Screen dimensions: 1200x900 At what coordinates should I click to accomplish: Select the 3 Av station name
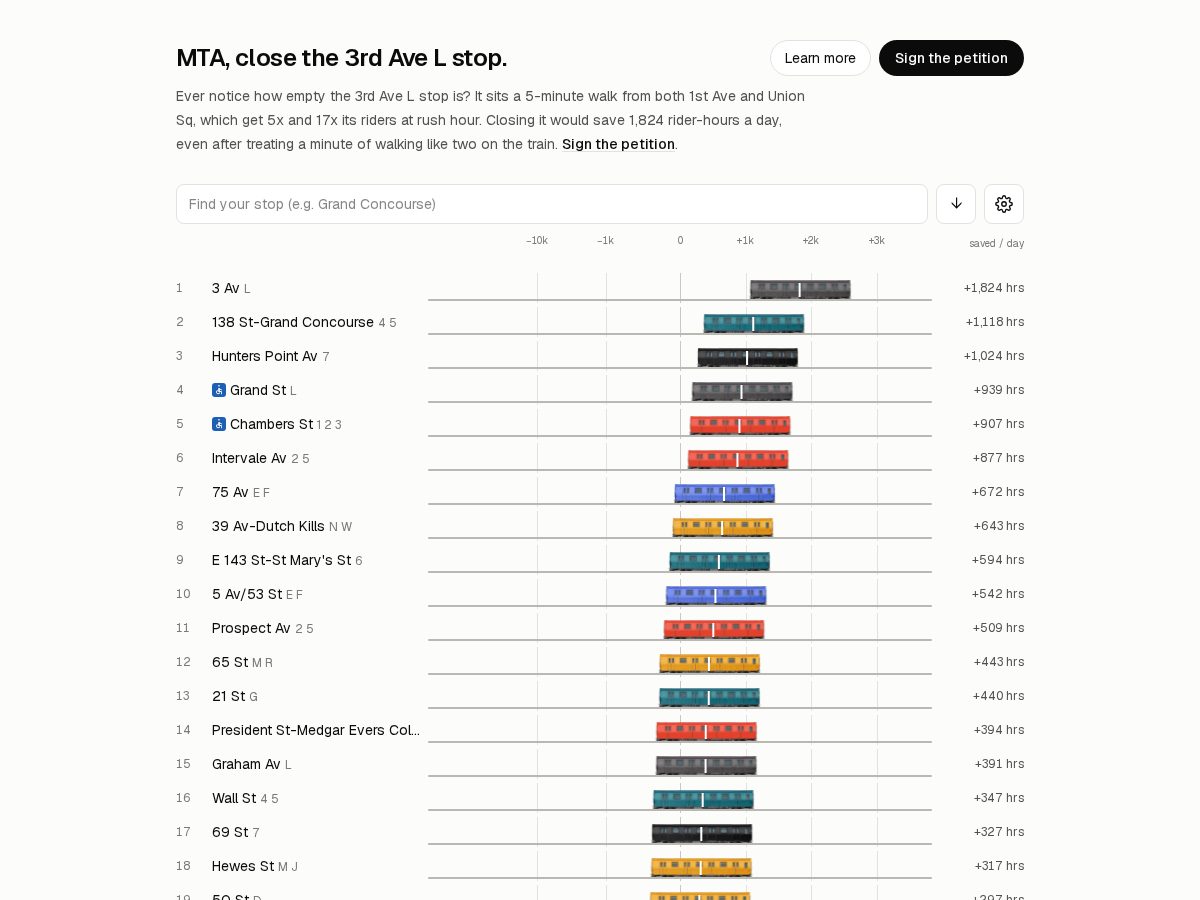[x=226, y=288]
